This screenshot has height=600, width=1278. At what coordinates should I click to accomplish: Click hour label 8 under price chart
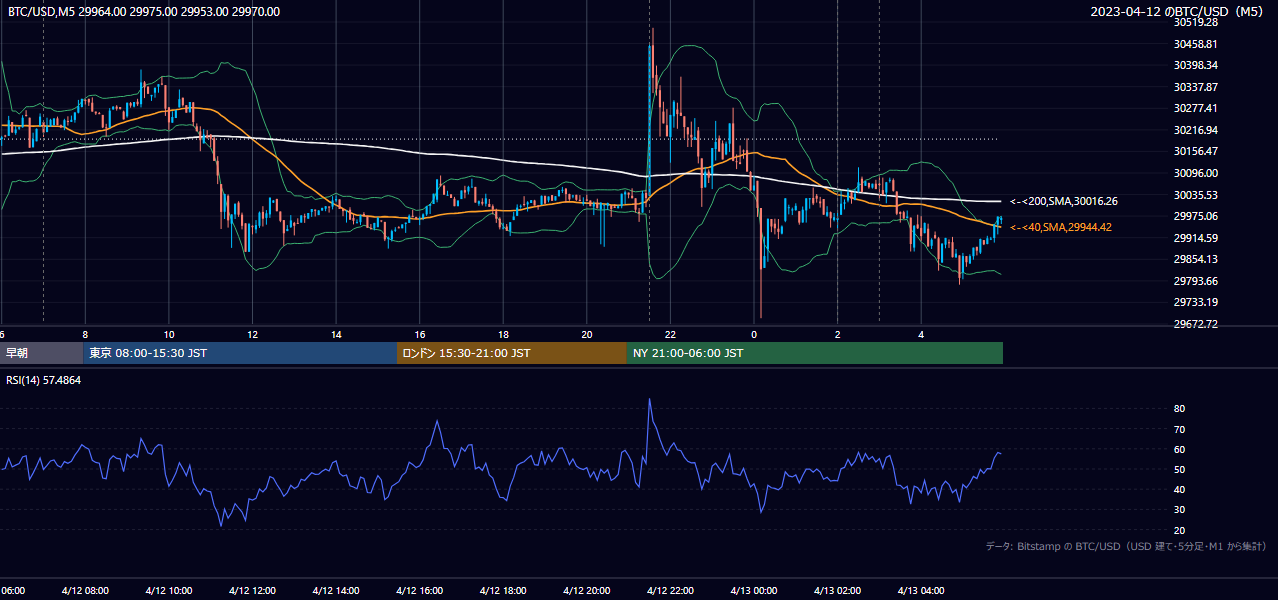coord(85,335)
